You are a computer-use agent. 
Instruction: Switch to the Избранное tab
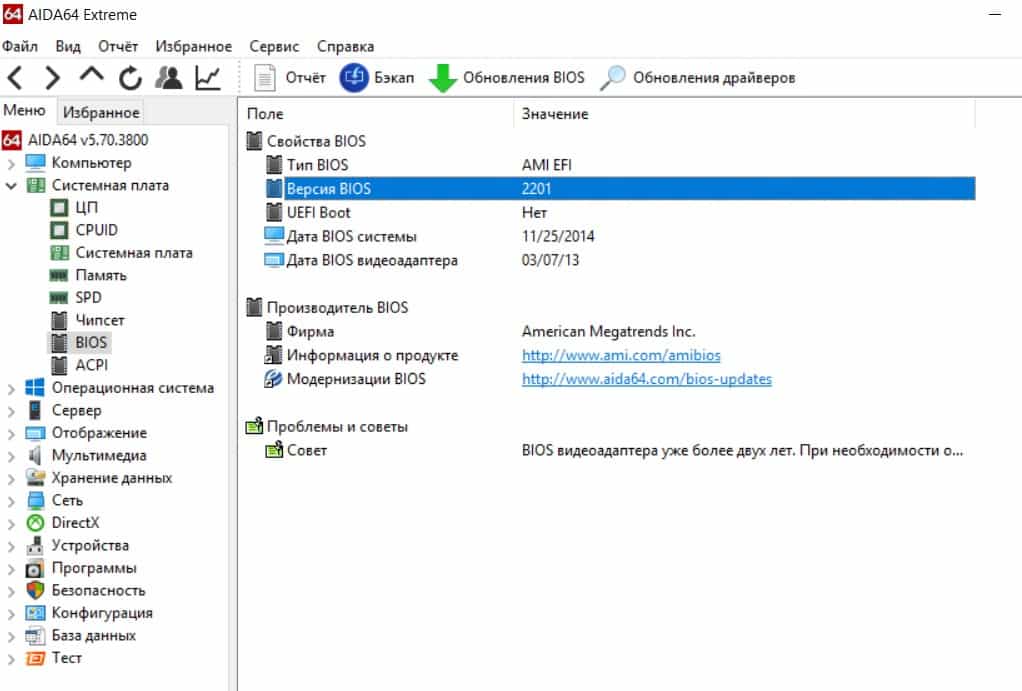pos(100,112)
